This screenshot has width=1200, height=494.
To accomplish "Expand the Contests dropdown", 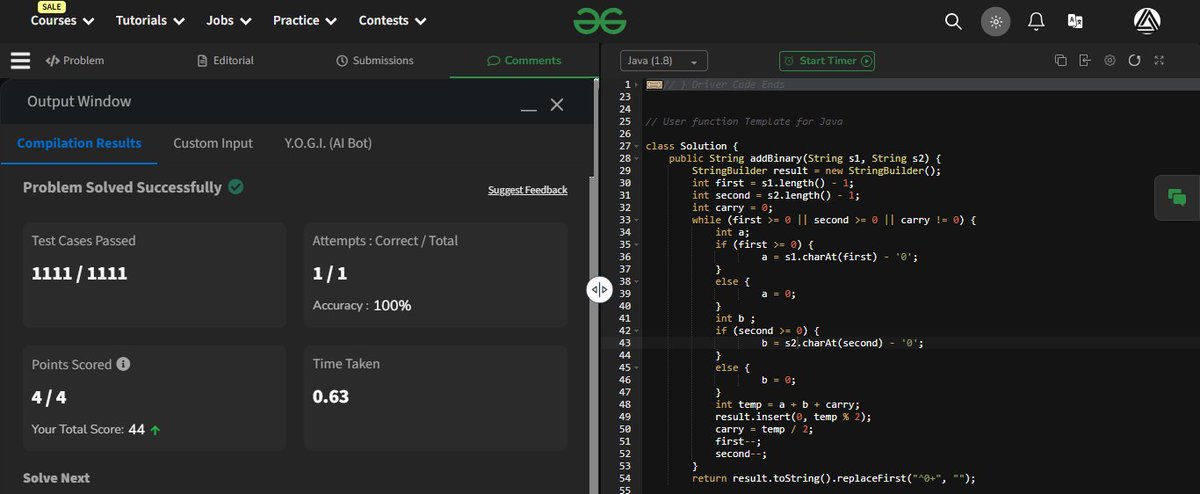I will (392, 20).
